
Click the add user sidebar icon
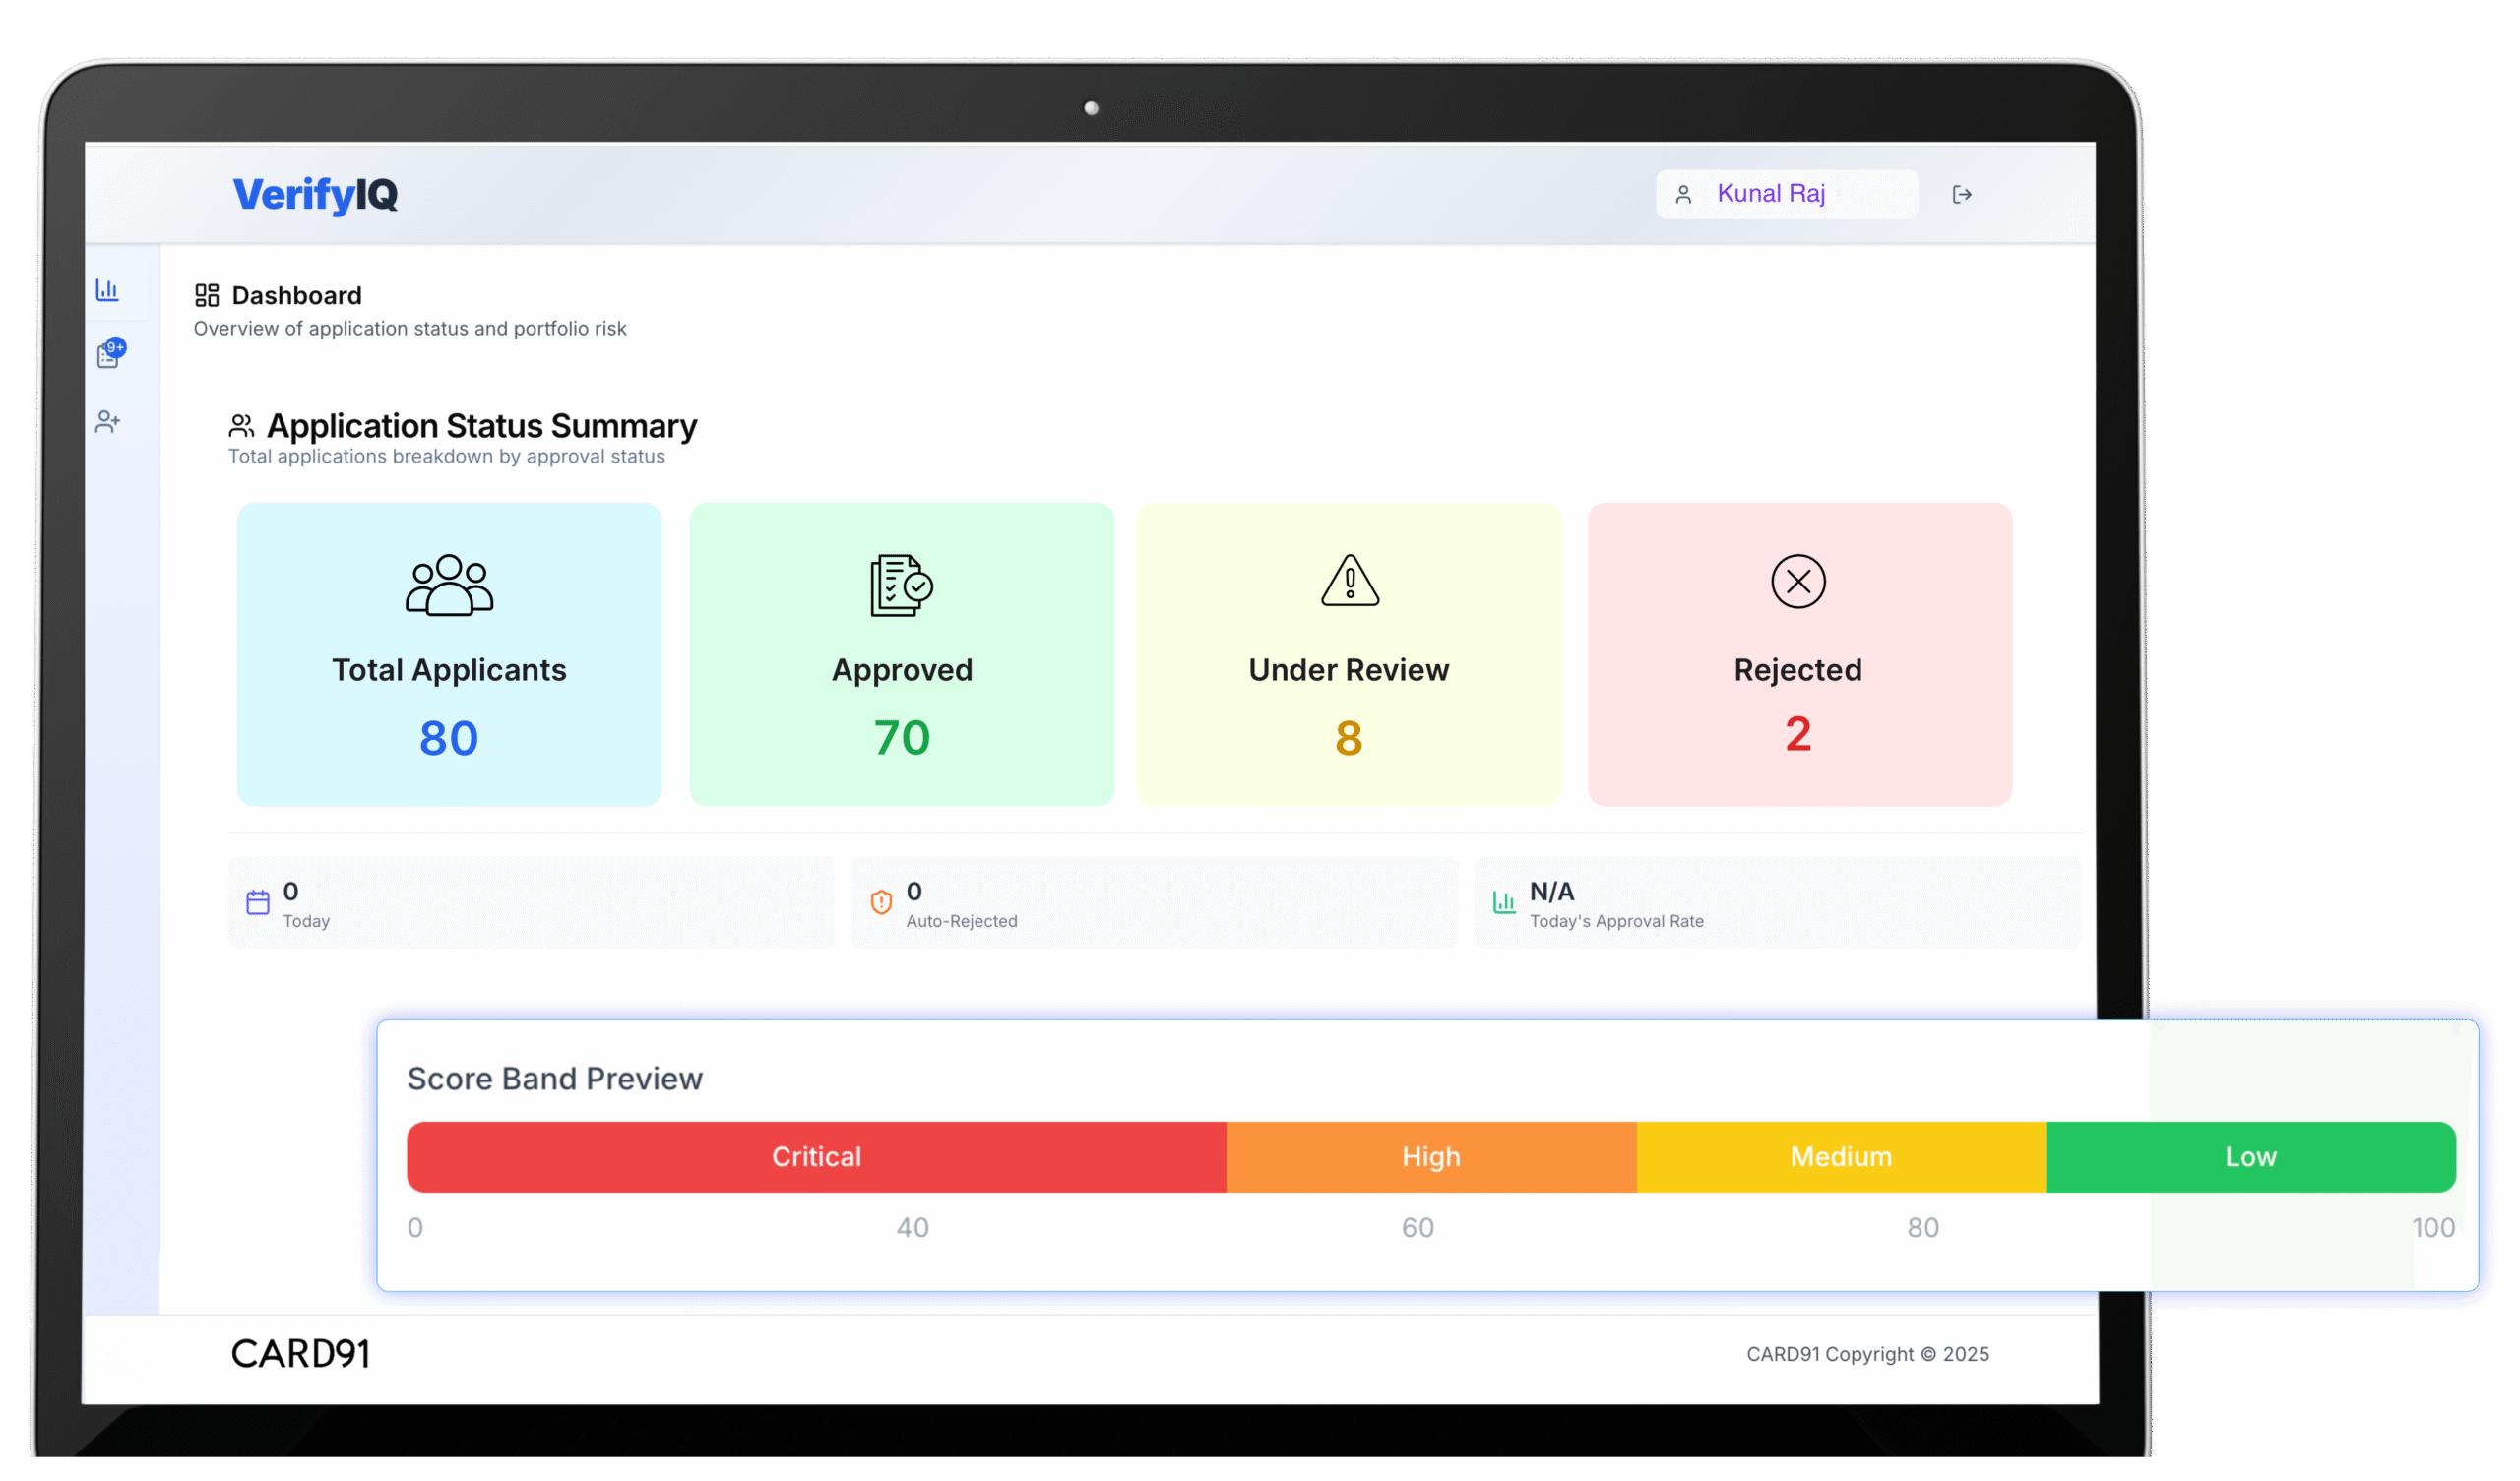(107, 422)
